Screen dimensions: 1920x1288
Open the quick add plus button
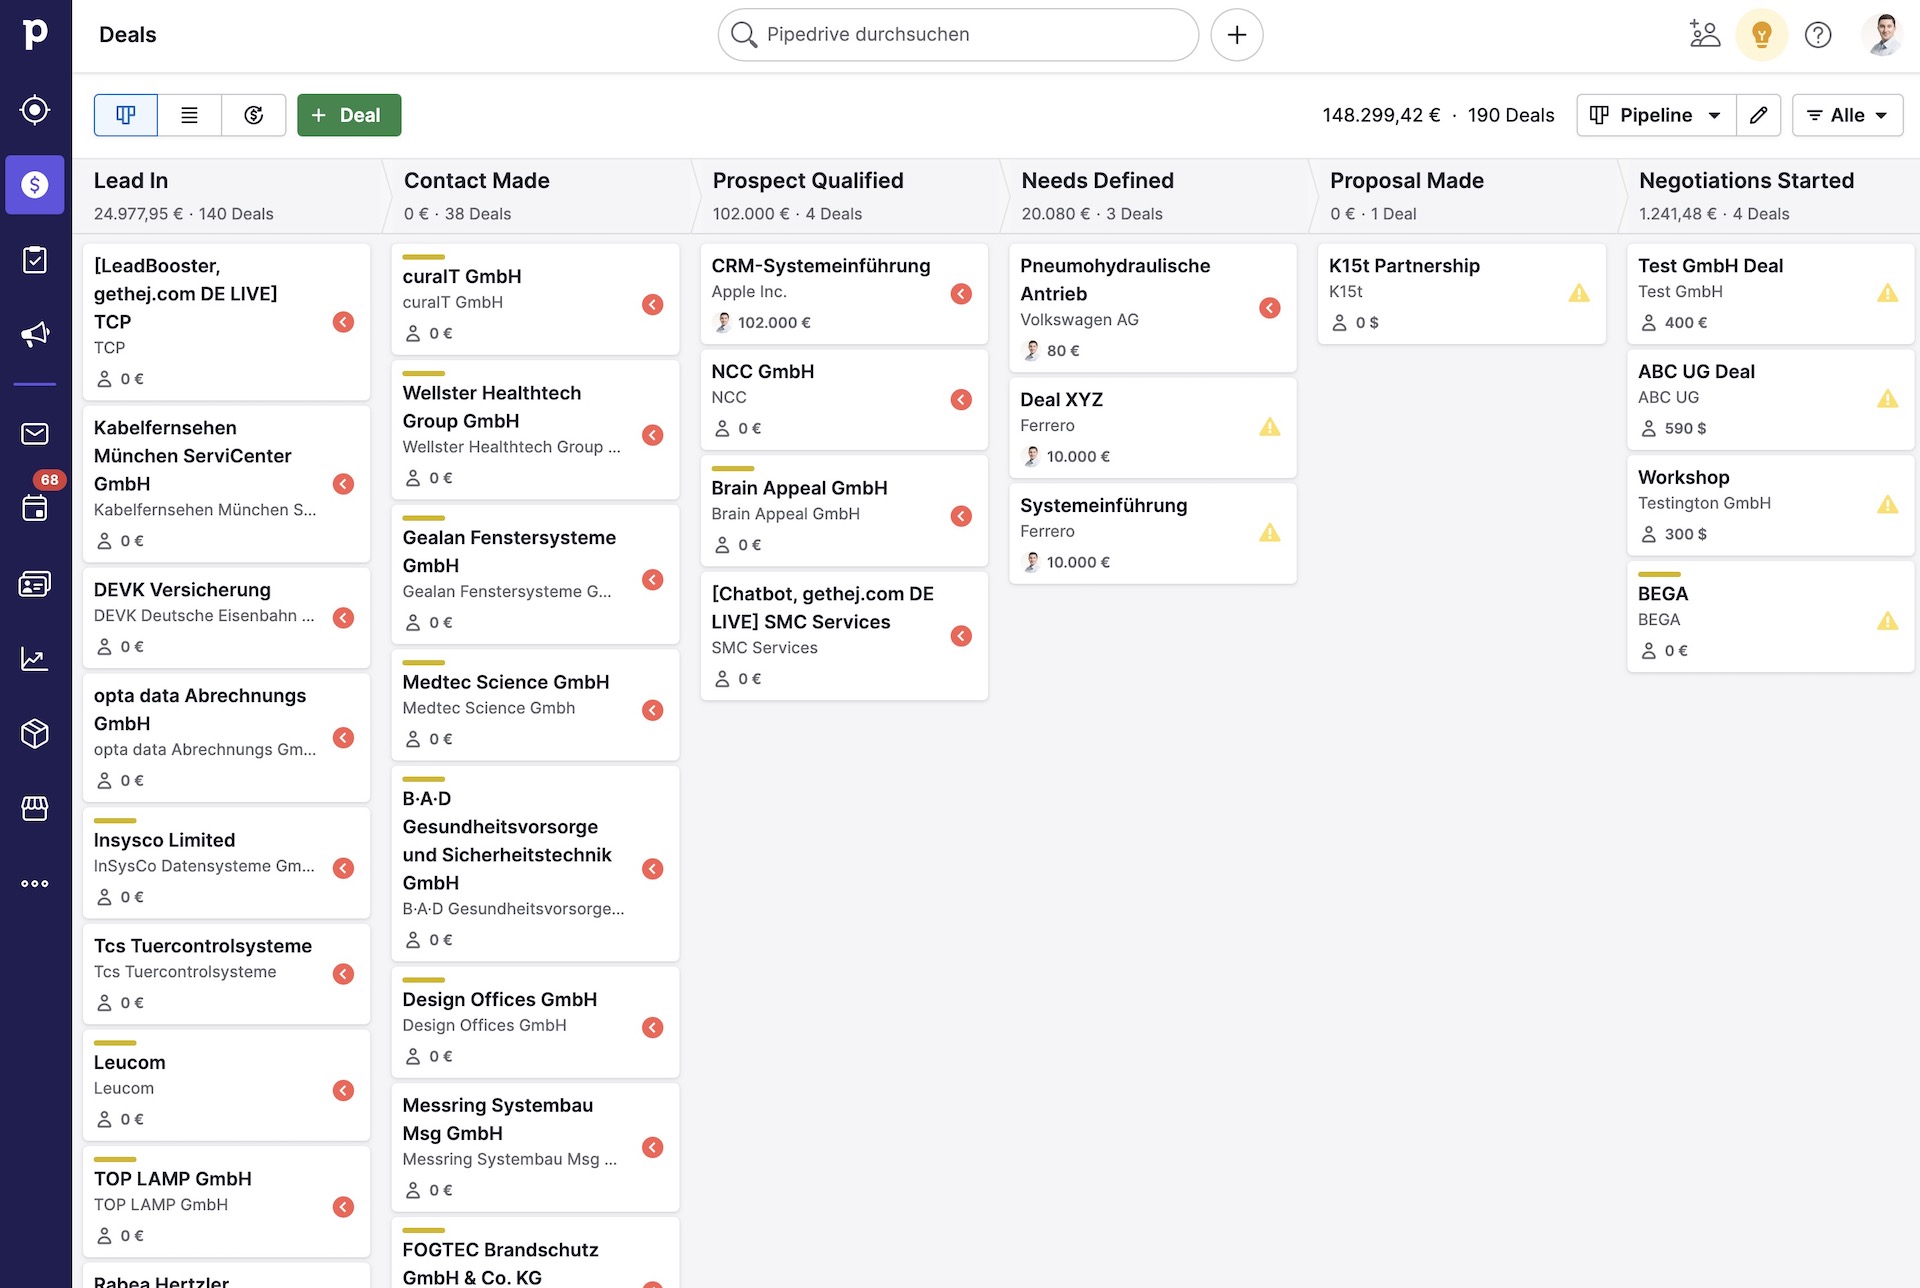(x=1236, y=35)
